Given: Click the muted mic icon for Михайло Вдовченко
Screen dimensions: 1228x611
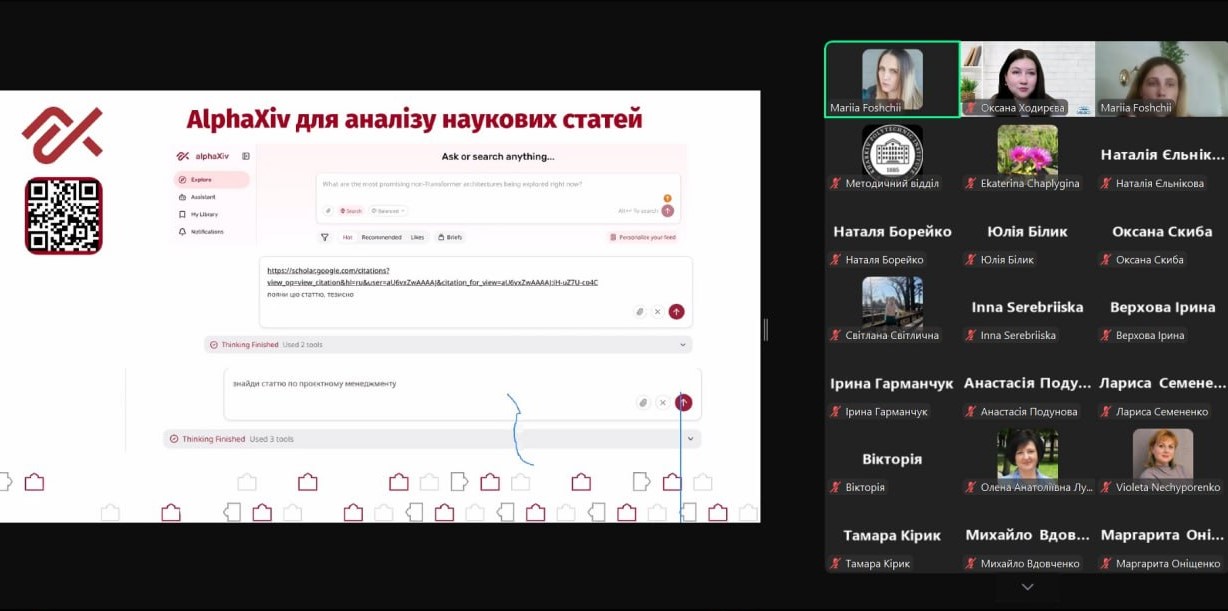Looking at the screenshot, I should 970,564.
